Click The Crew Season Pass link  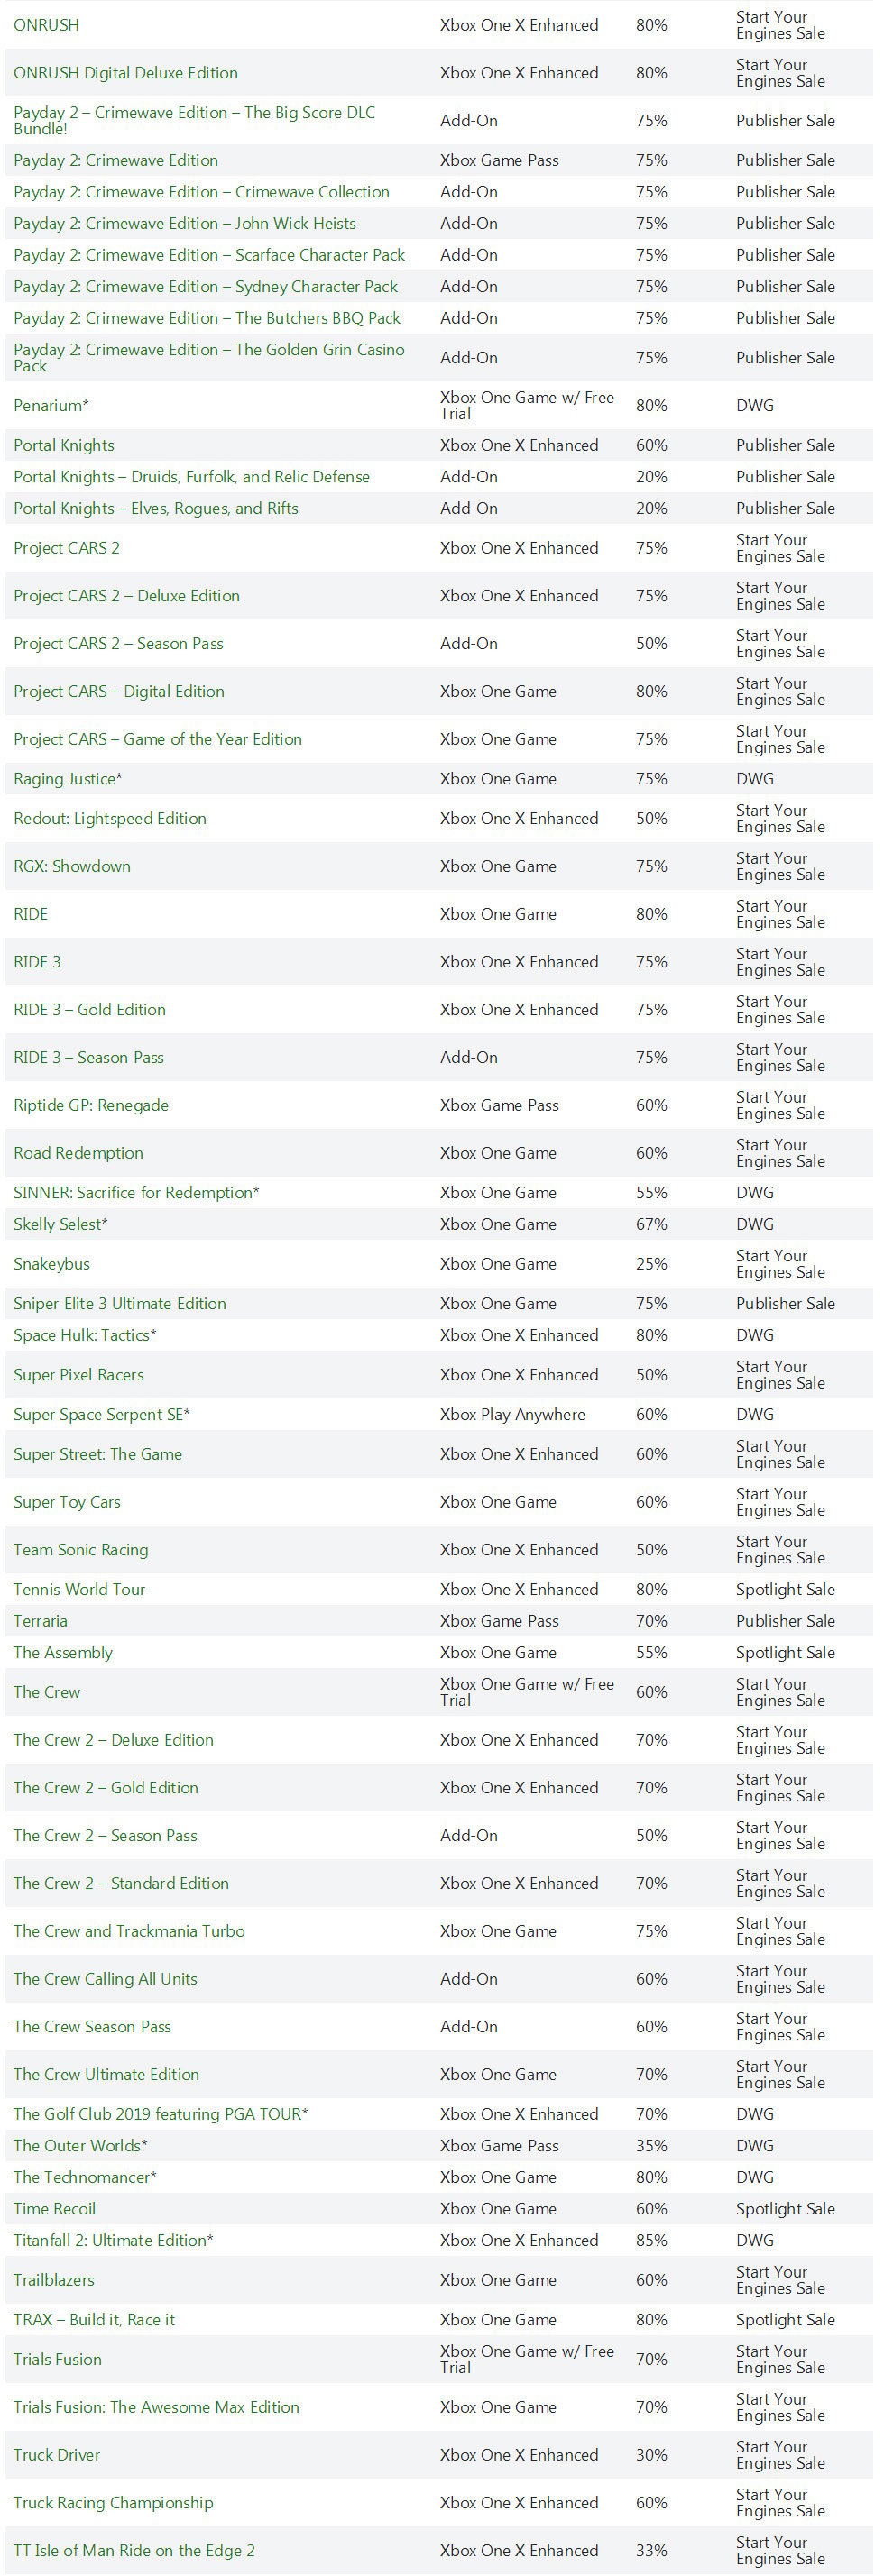pyautogui.click(x=92, y=2028)
